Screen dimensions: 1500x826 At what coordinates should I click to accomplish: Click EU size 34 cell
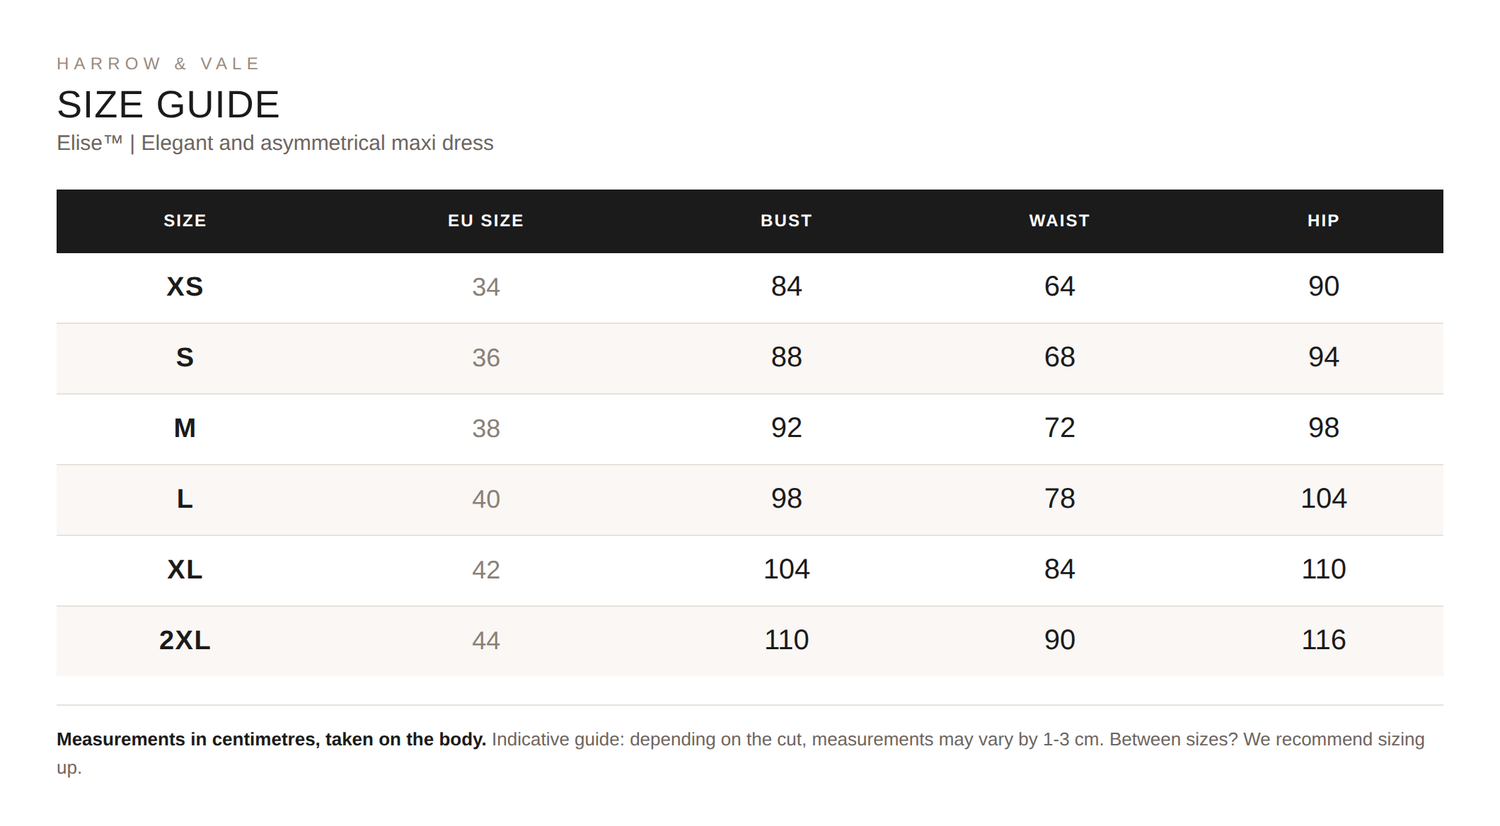click(x=486, y=287)
